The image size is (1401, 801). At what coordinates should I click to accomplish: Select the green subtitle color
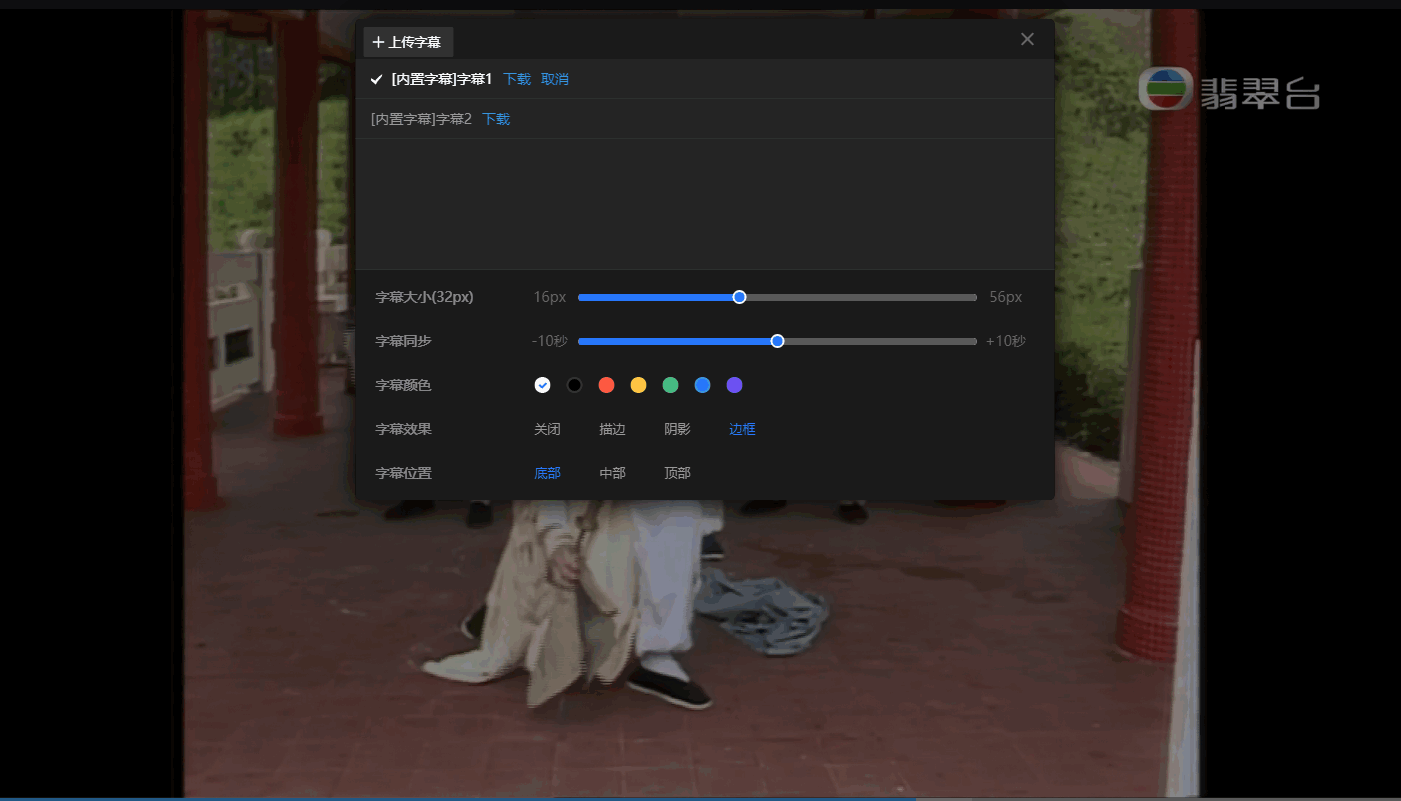tap(670, 385)
